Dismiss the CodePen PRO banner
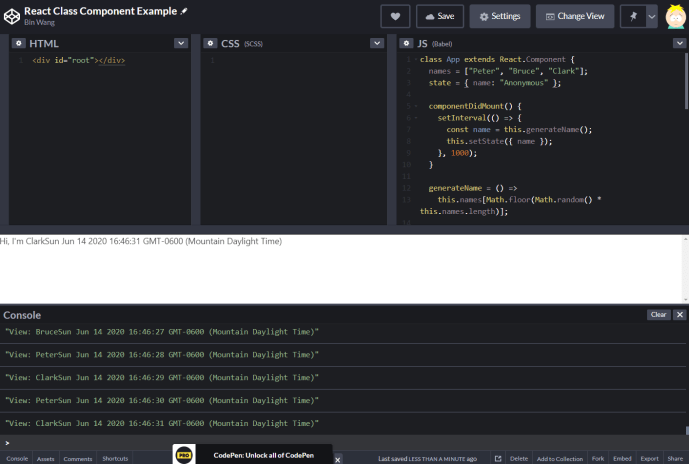The width and height of the screenshot is (689, 464). 337,460
